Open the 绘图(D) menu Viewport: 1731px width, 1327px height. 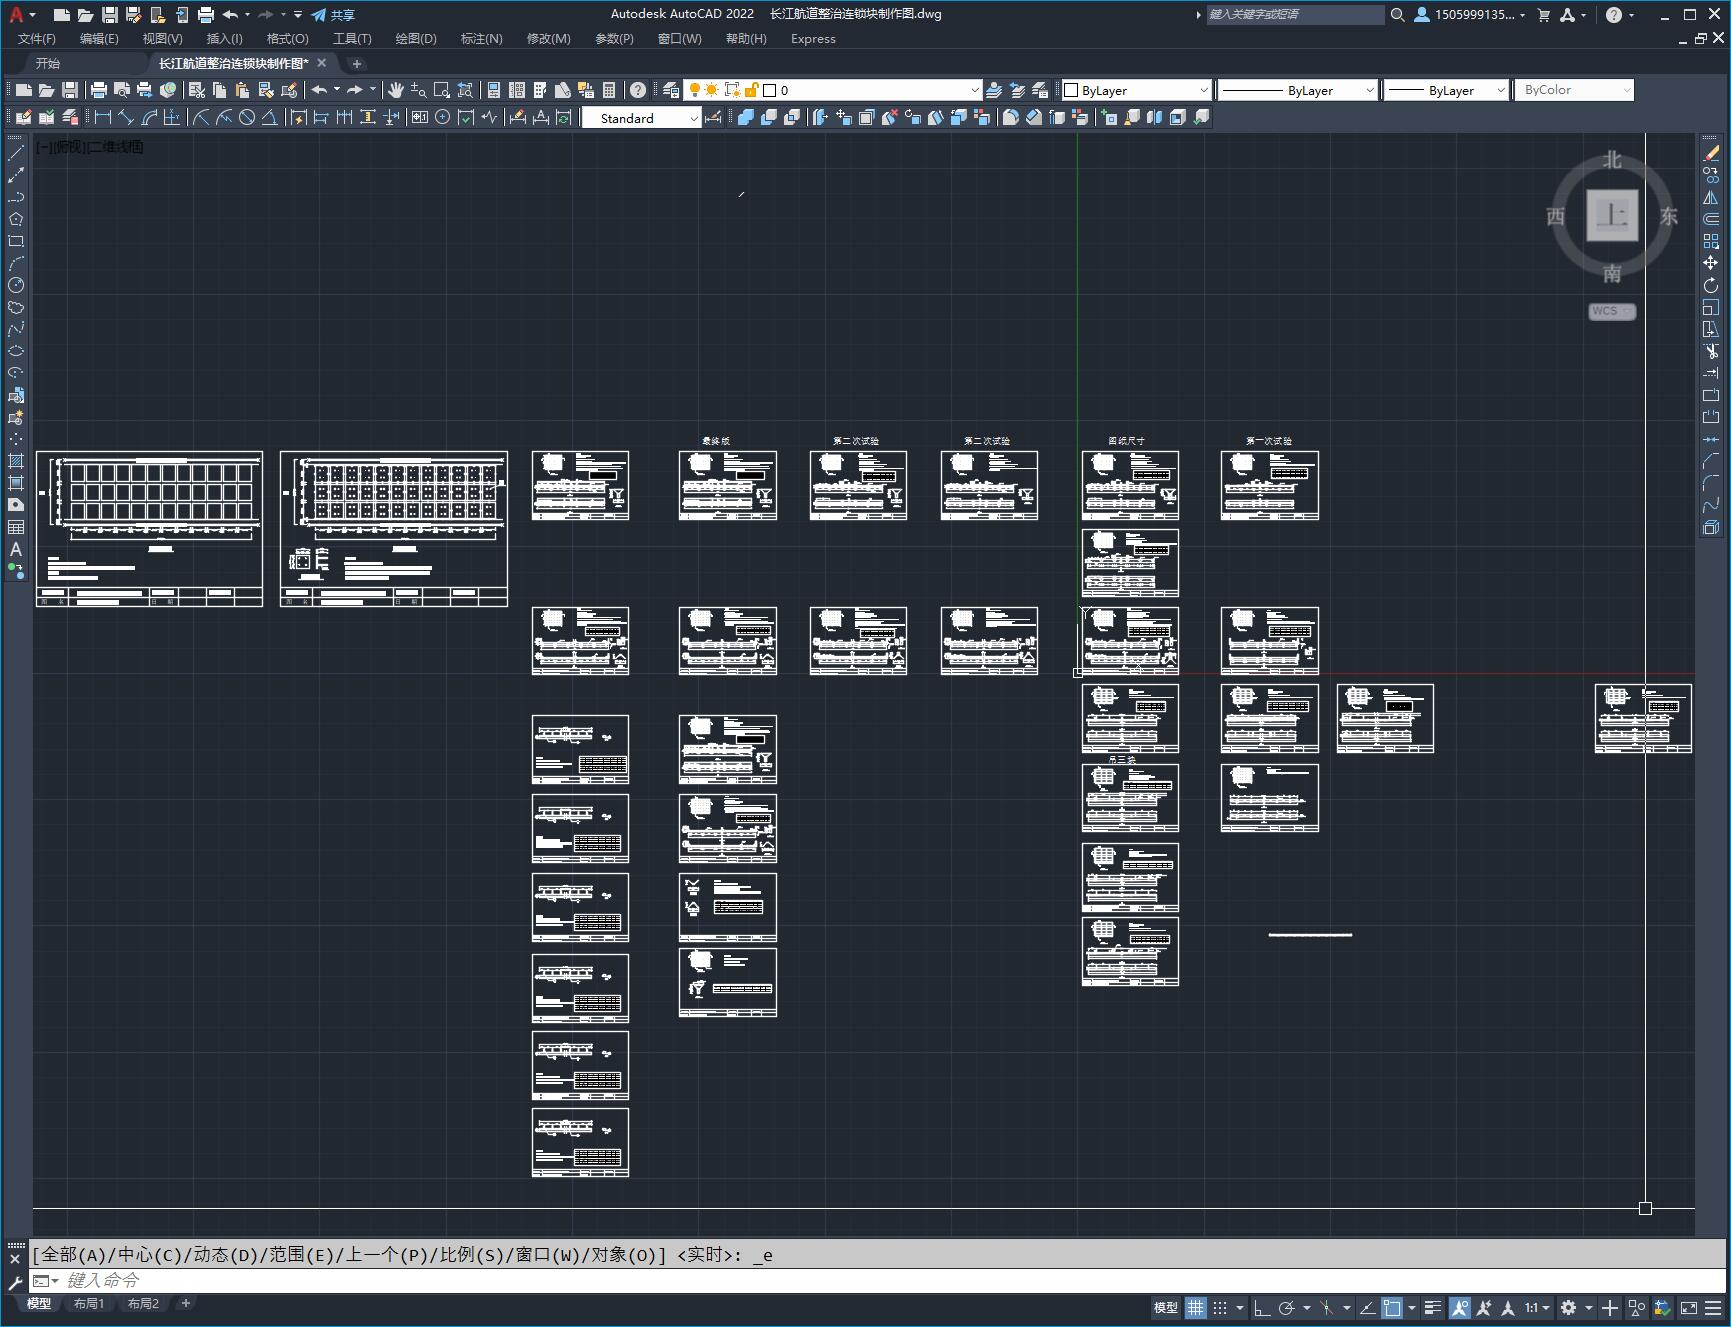tap(416, 39)
